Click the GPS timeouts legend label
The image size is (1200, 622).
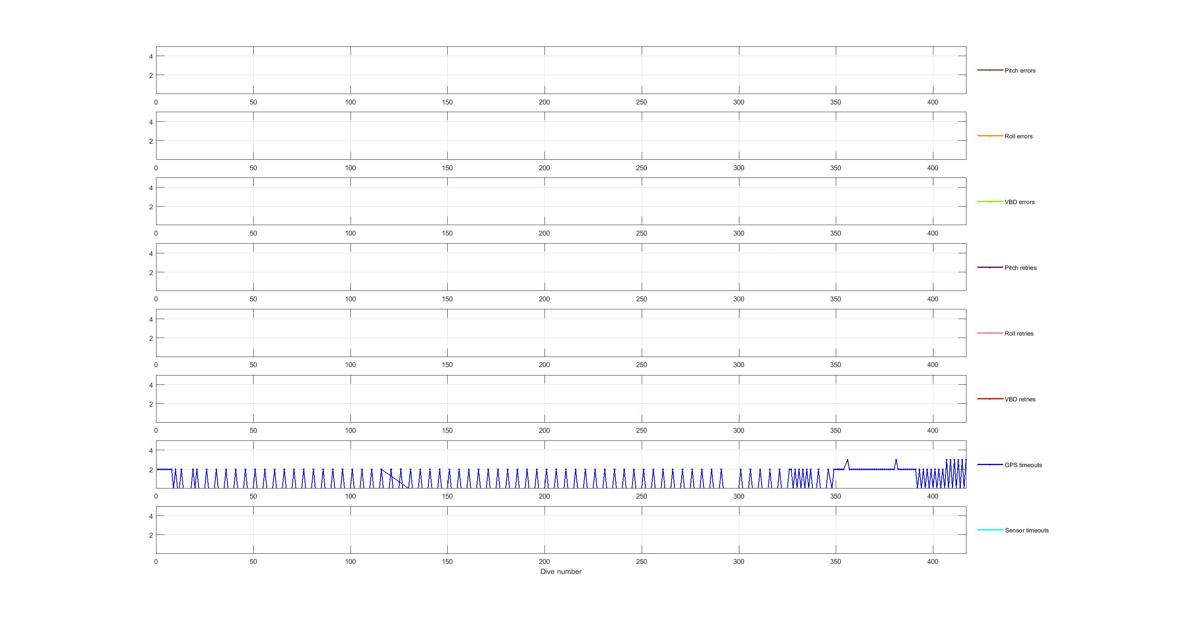1023,465
